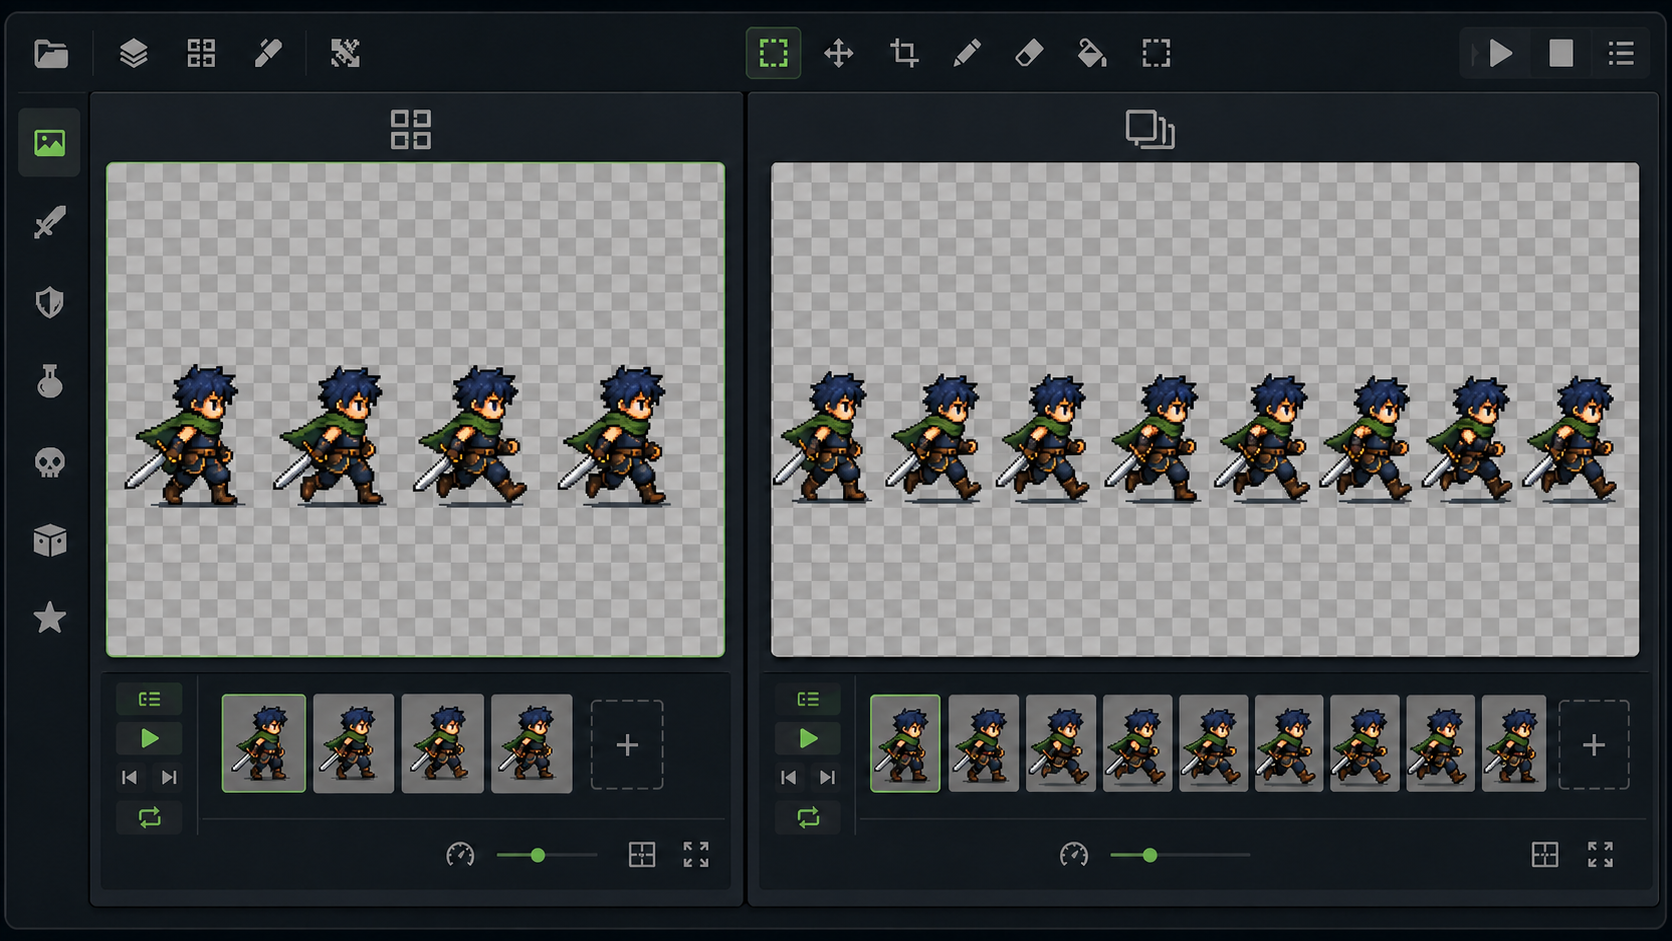Play the left panel animation
1672x941 pixels.
click(x=149, y=739)
